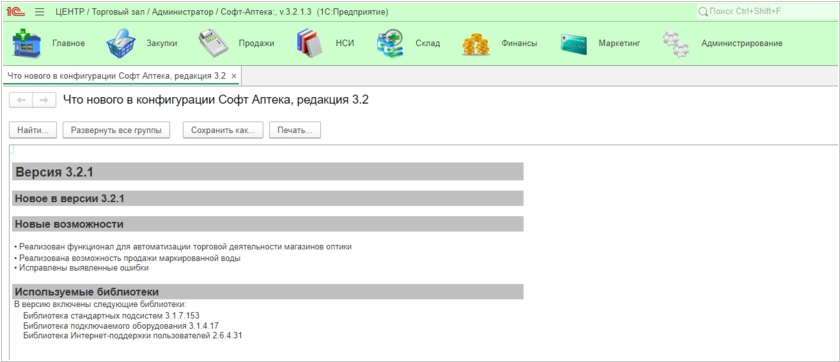Image resolution: width=840 pixels, height=362 pixels.
Task: Collapse the Используемые библиотеки group
Action: [267, 292]
